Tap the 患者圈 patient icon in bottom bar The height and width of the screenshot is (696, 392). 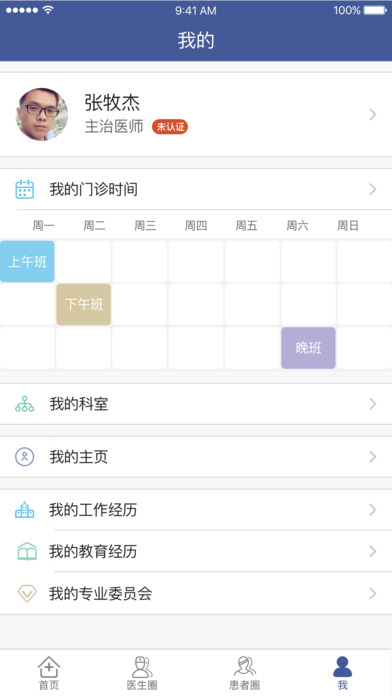pos(245,667)
